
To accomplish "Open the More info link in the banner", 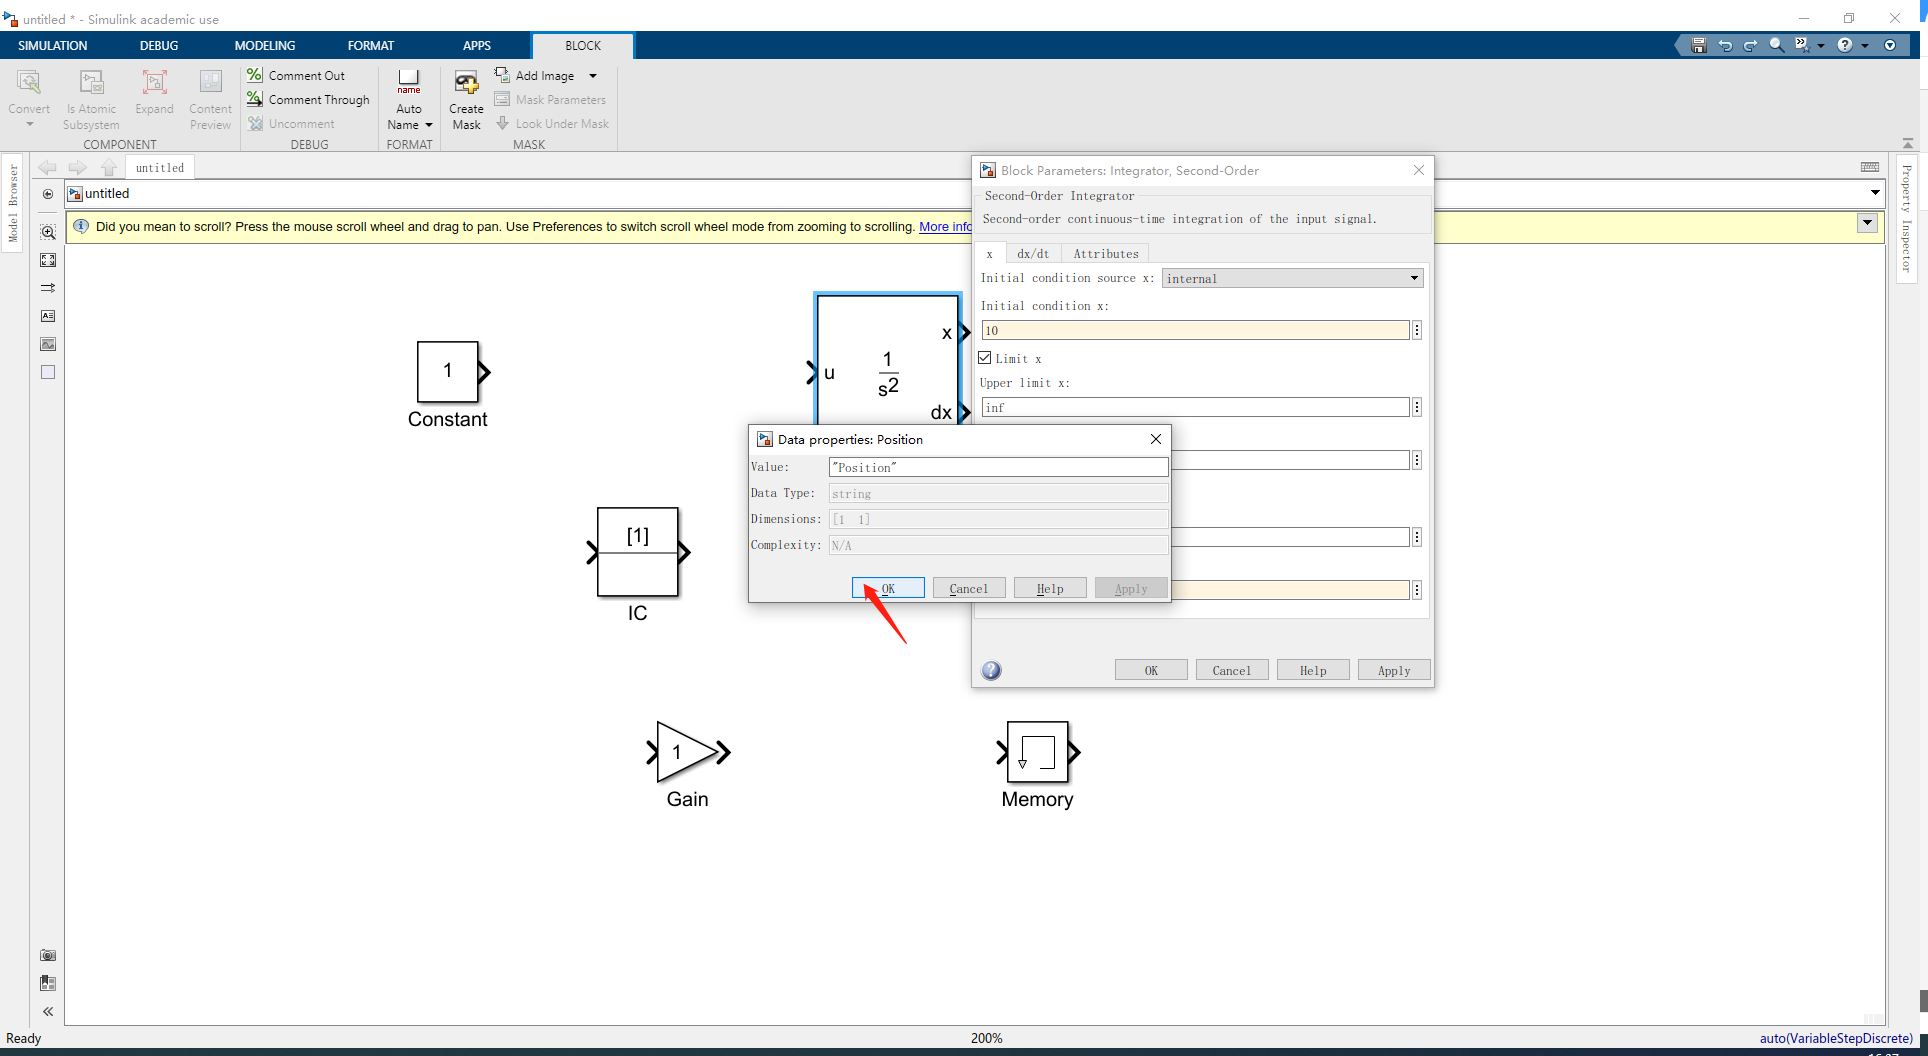I will click(x=945, y=227).
